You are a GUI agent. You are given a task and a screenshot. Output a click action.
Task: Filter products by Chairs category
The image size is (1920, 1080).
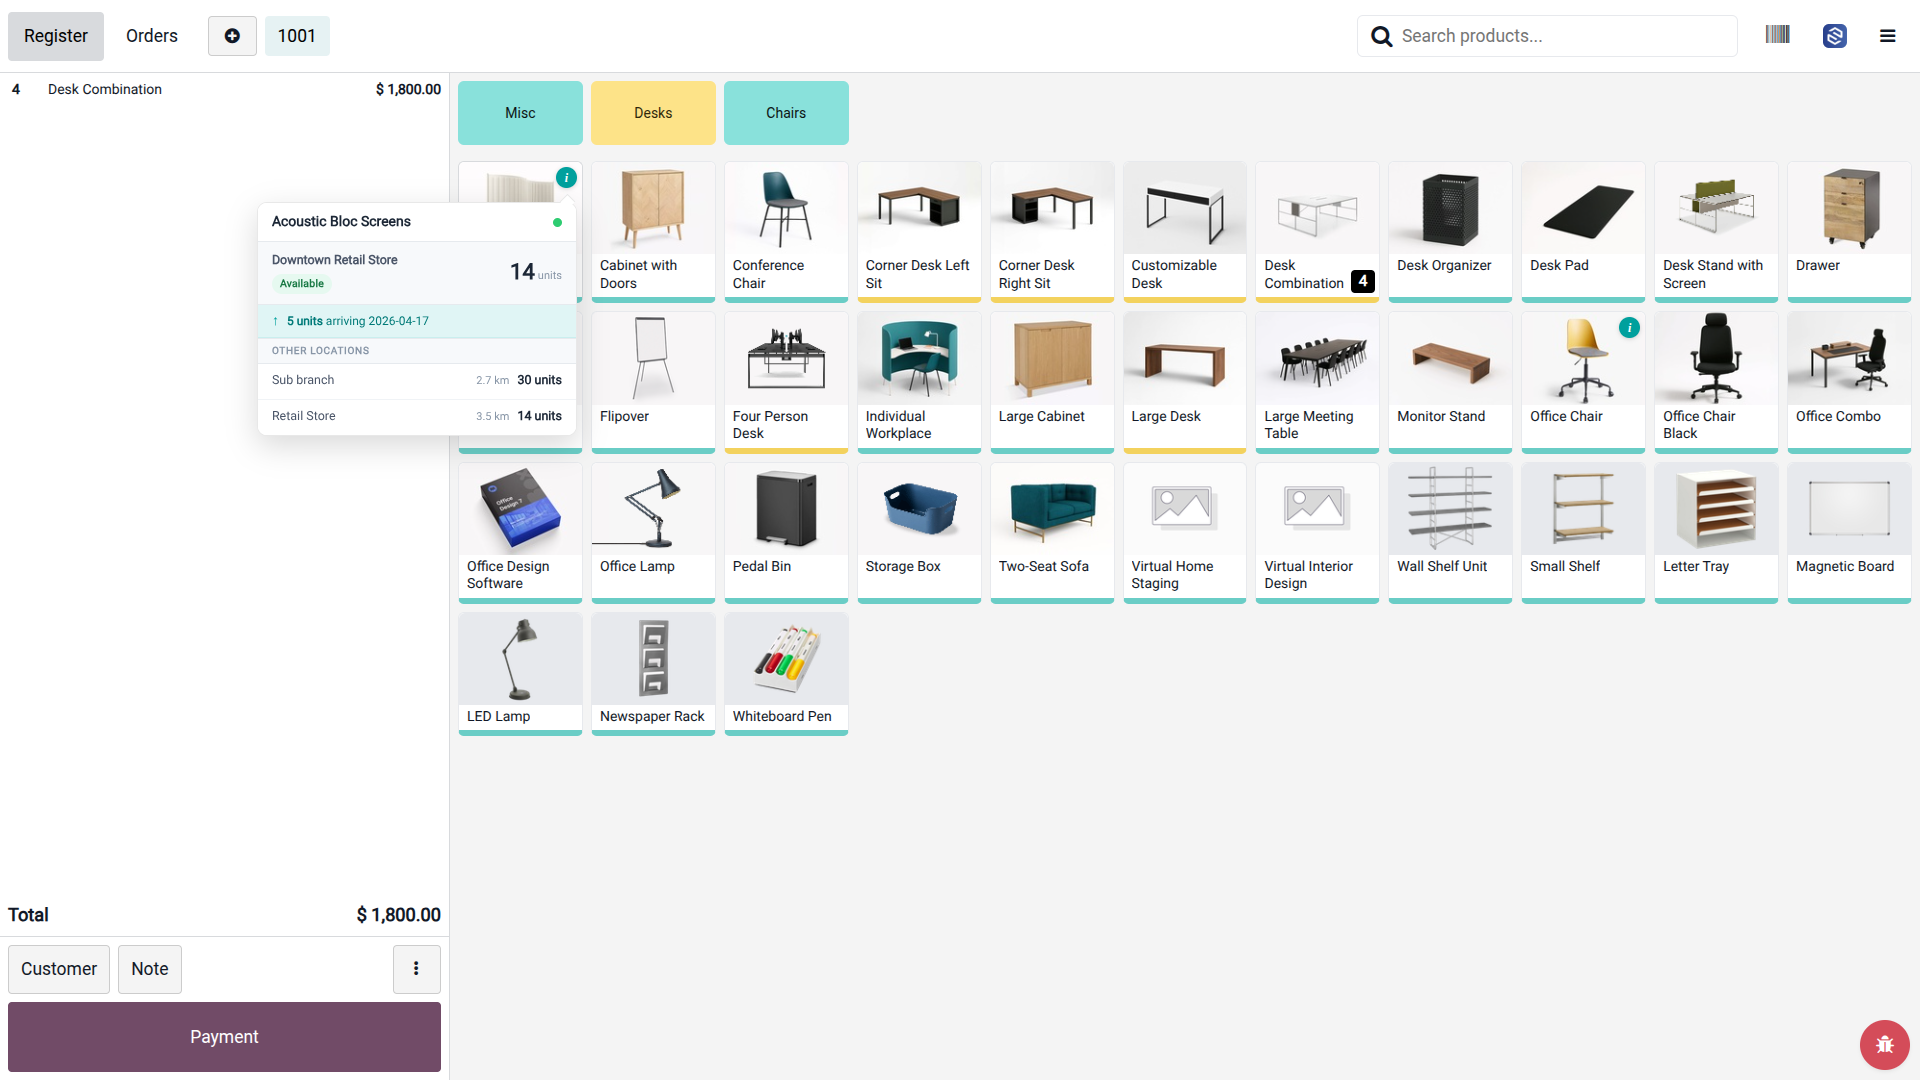click(786, 113)
